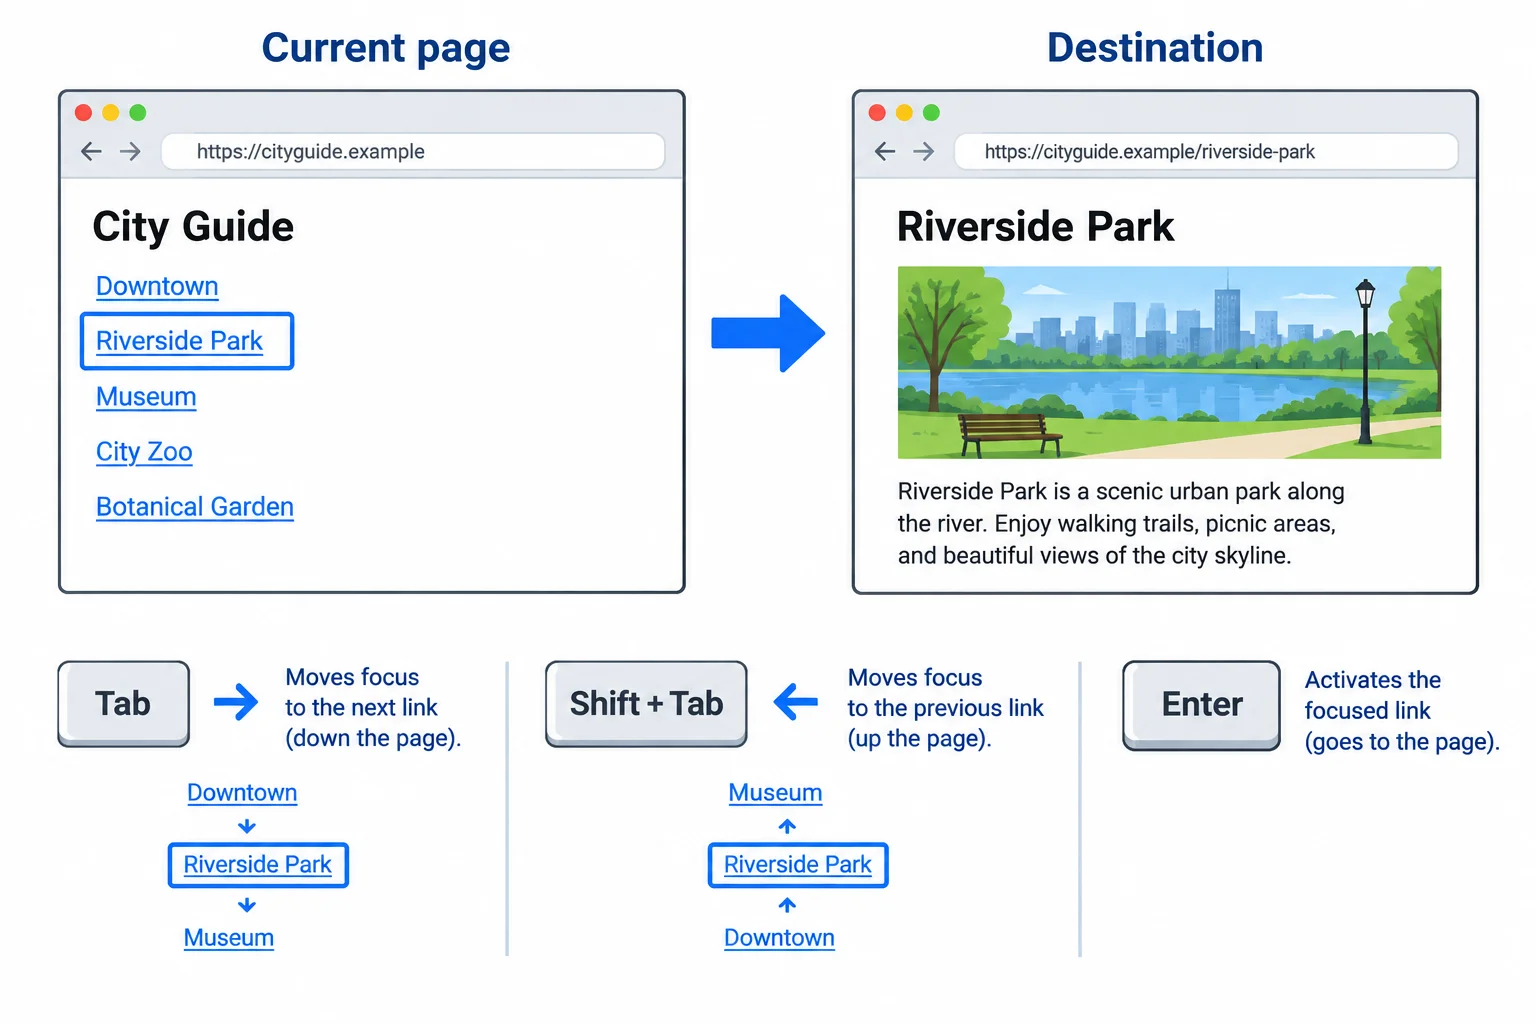Click the Museum link below the Tab key
1536x1024 pixels.
(x=229, y=938)
